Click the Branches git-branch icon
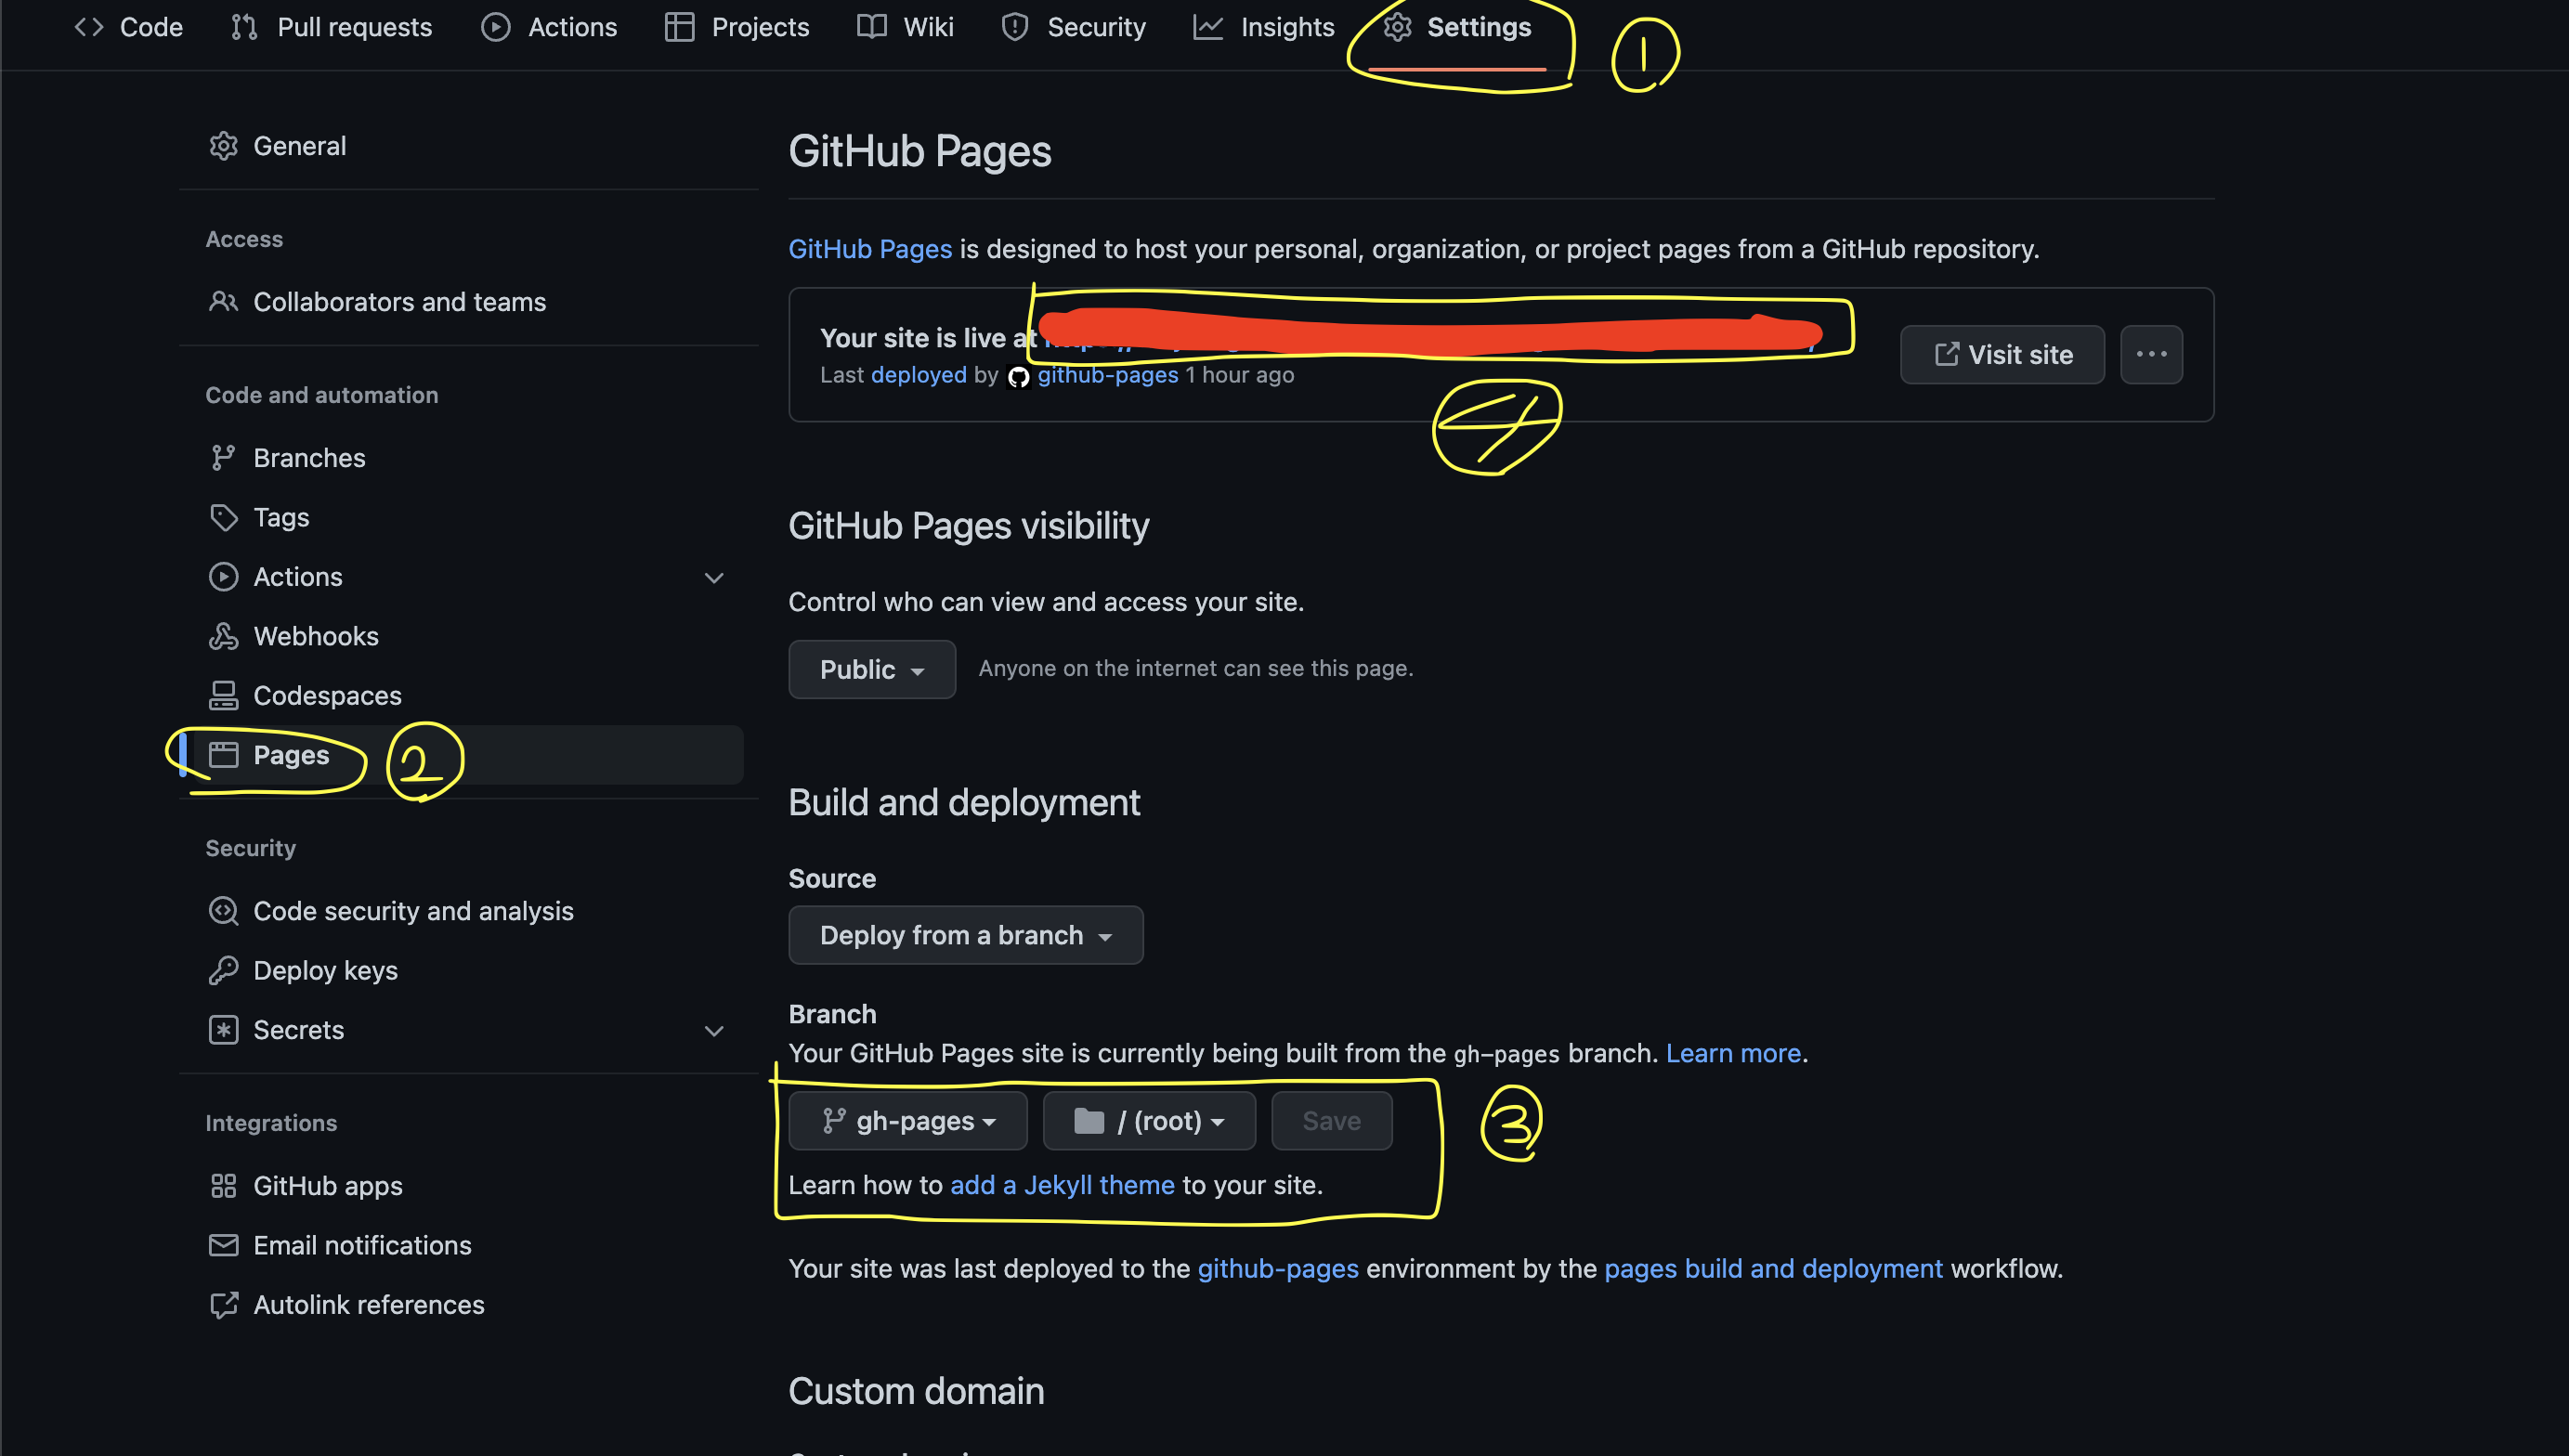Image resolution: width=2569 pixels, height=1456 pixels. pos(223,457)
